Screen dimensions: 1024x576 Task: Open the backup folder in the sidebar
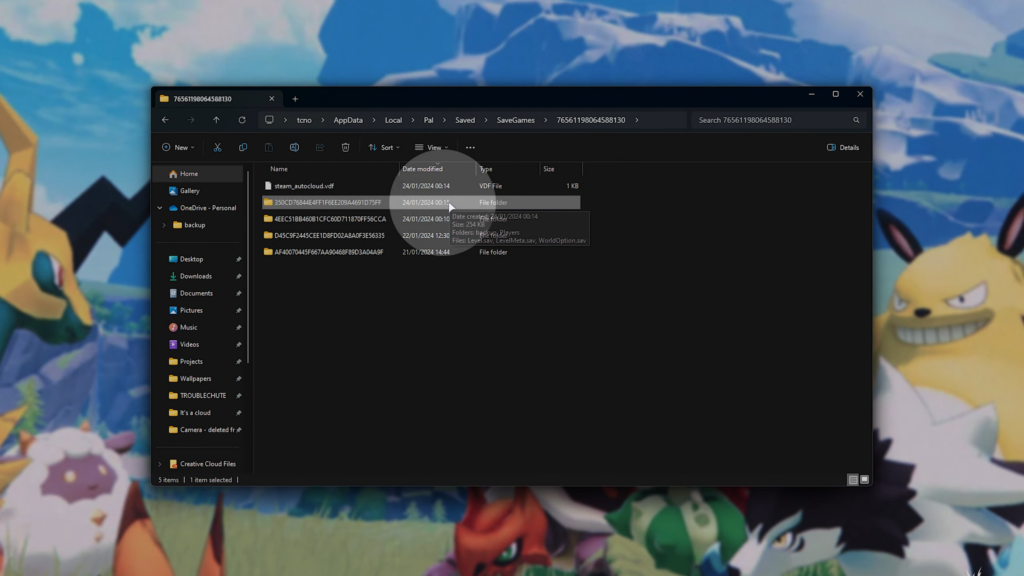[194, 225]
